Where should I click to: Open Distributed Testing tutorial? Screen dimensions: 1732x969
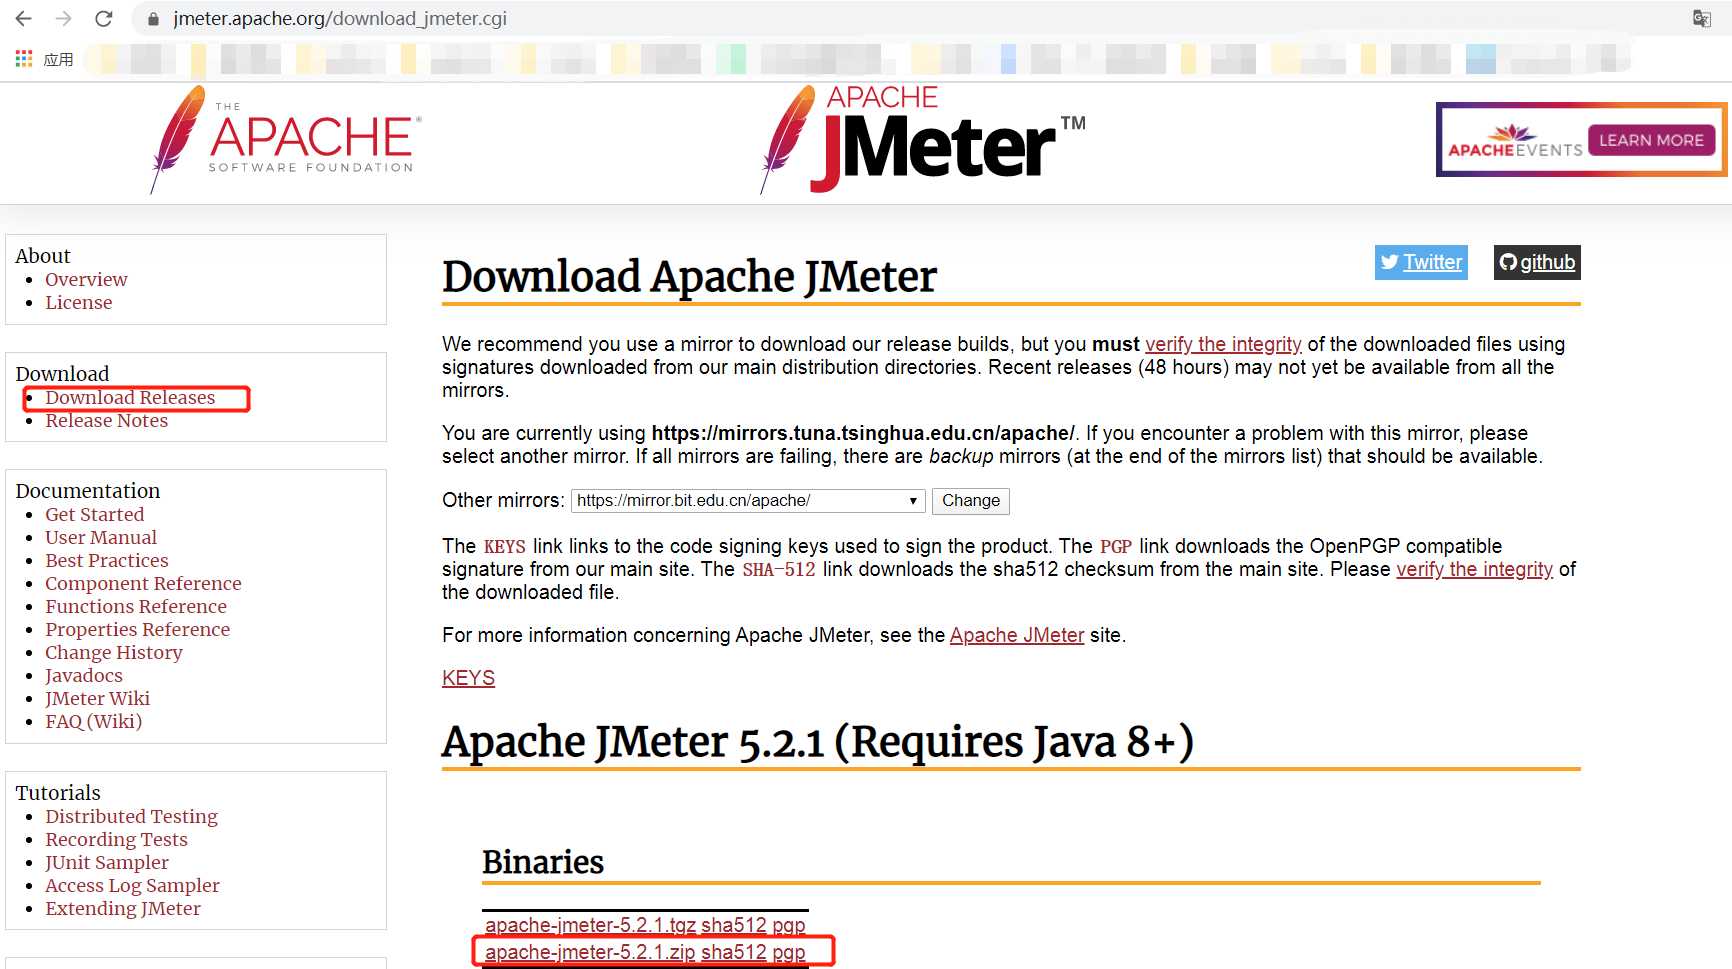click(x=131, y=816)
